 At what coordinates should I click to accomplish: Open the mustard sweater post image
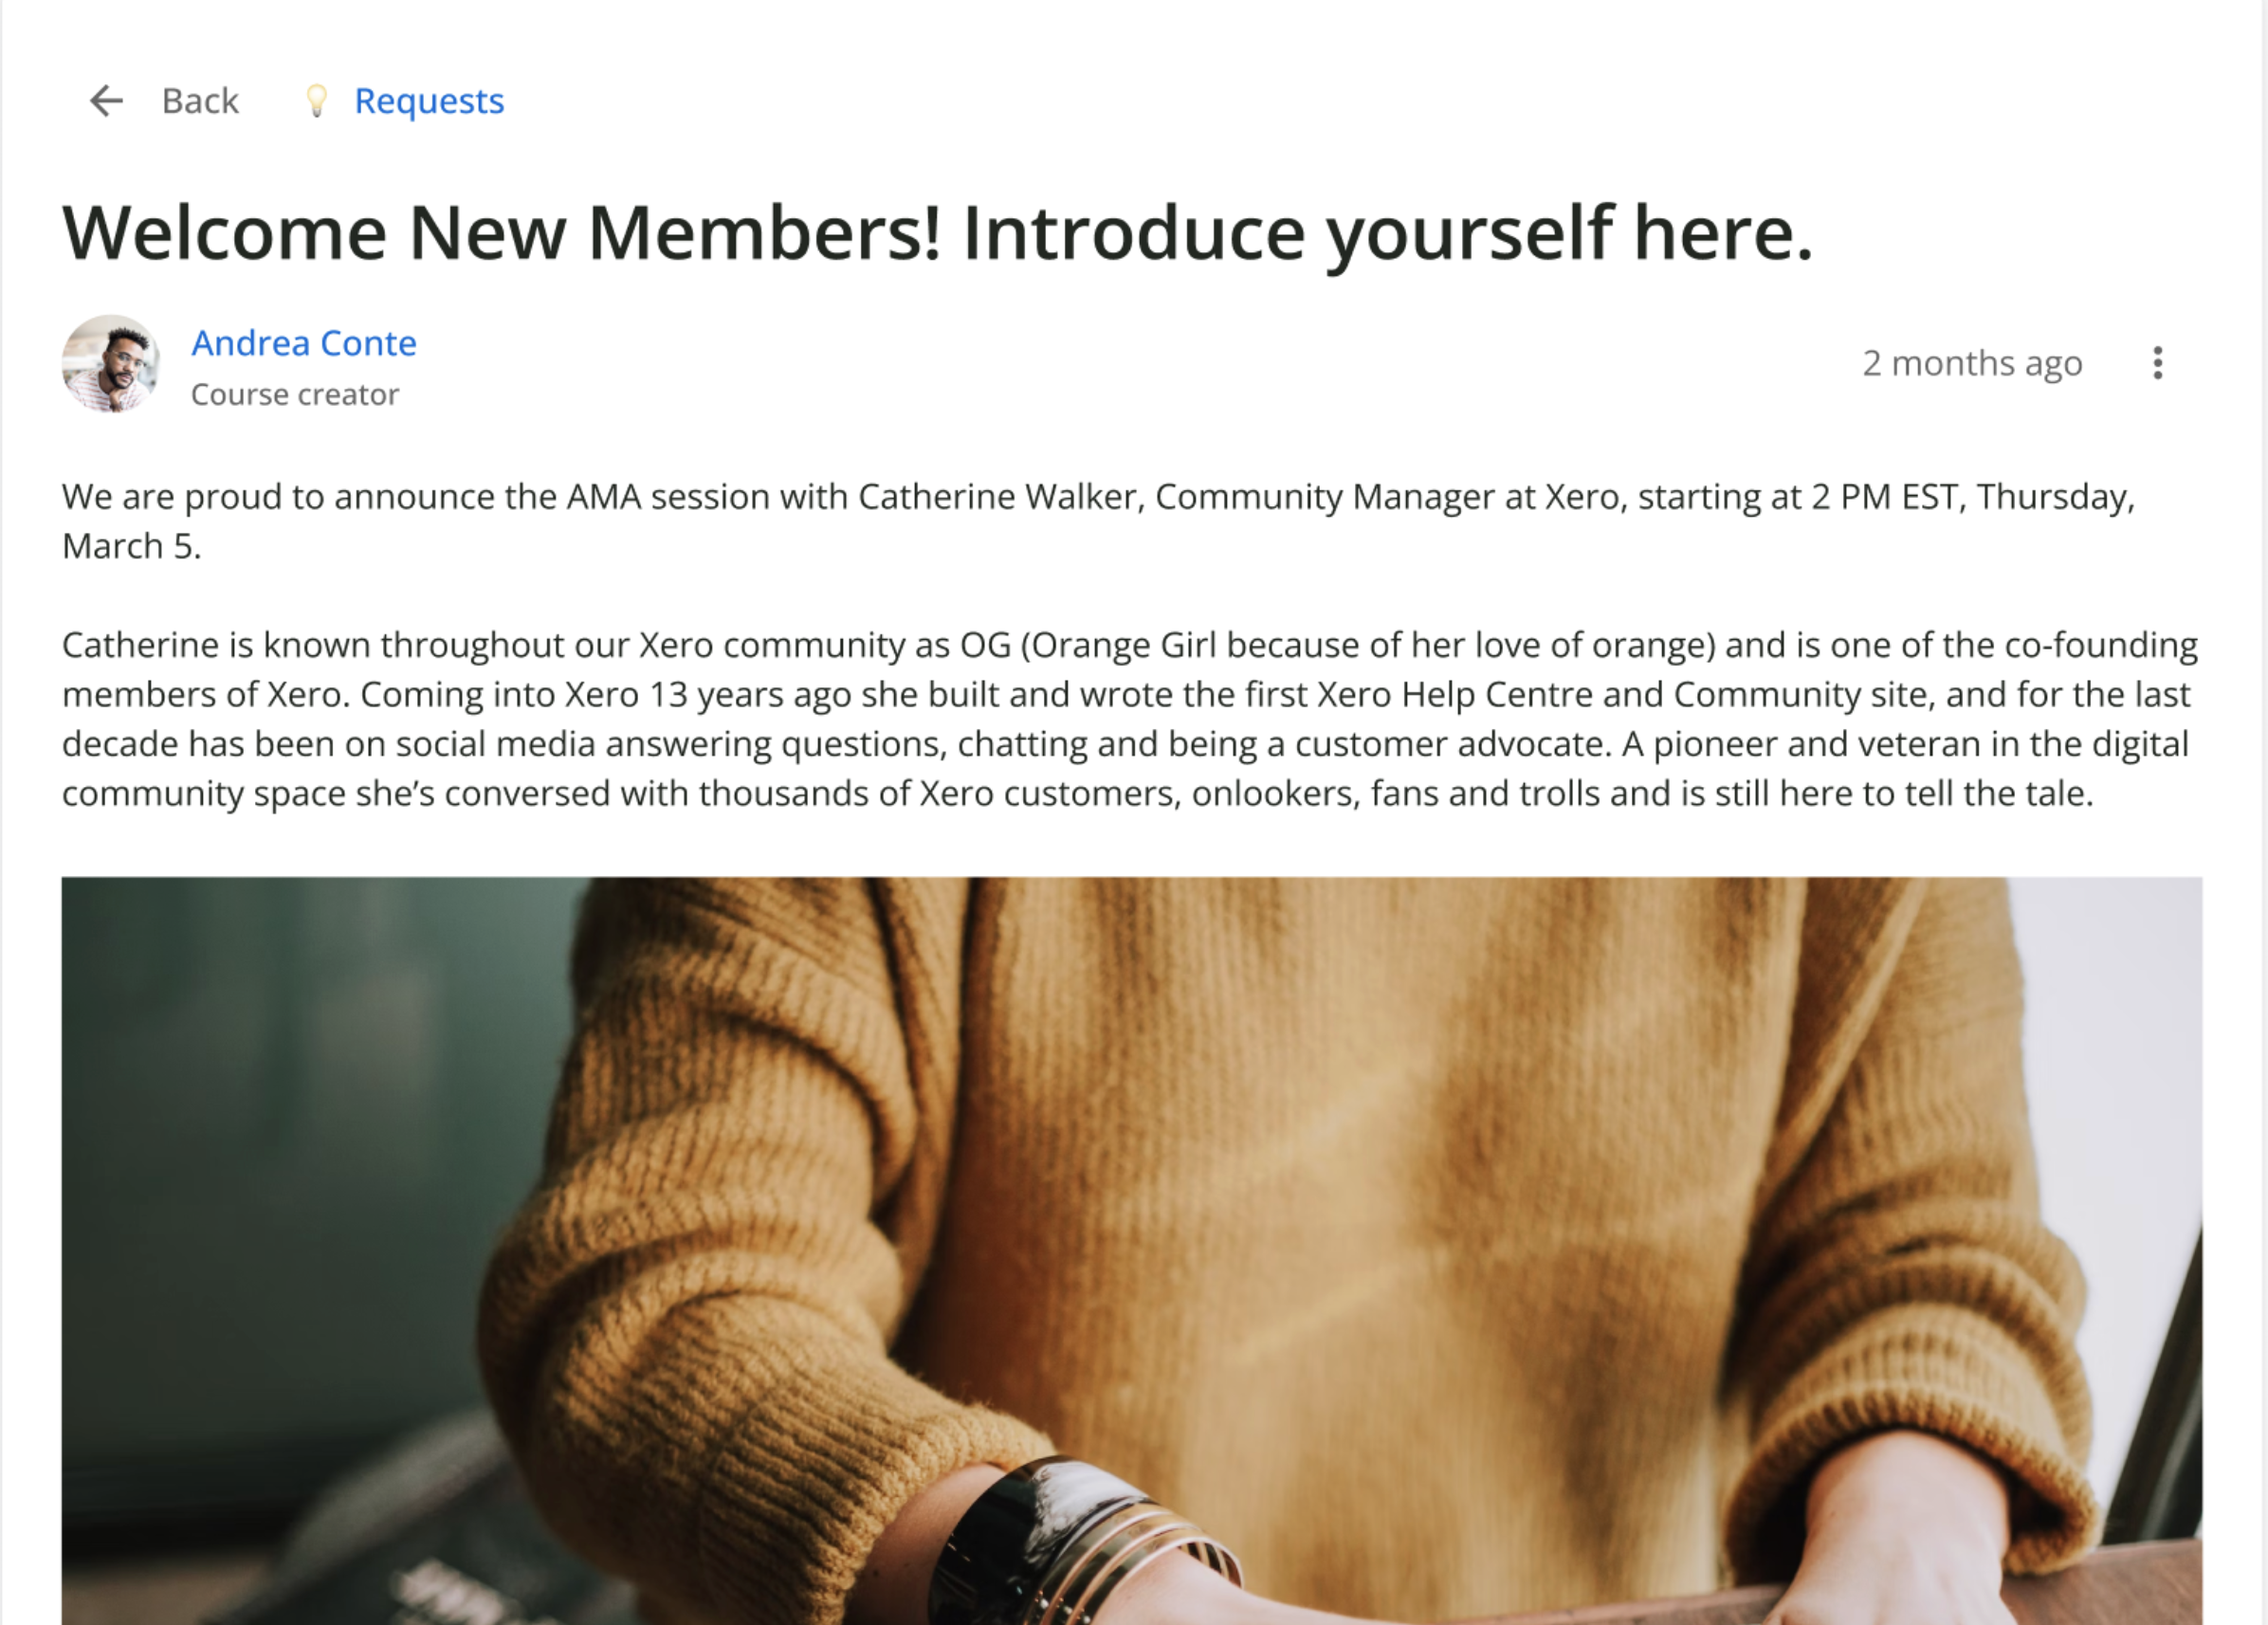(1132, 1251)
